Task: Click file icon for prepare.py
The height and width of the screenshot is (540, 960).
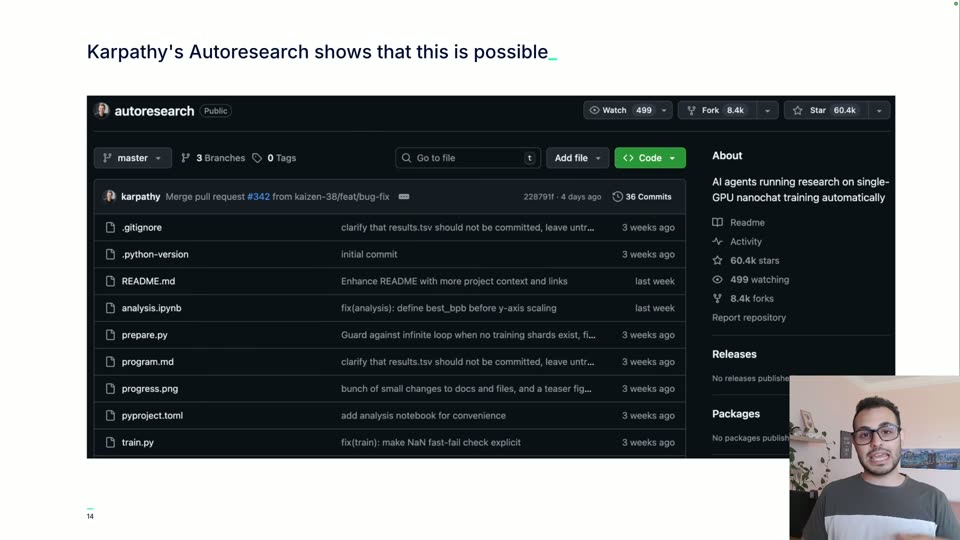Action: click(110, 335)
